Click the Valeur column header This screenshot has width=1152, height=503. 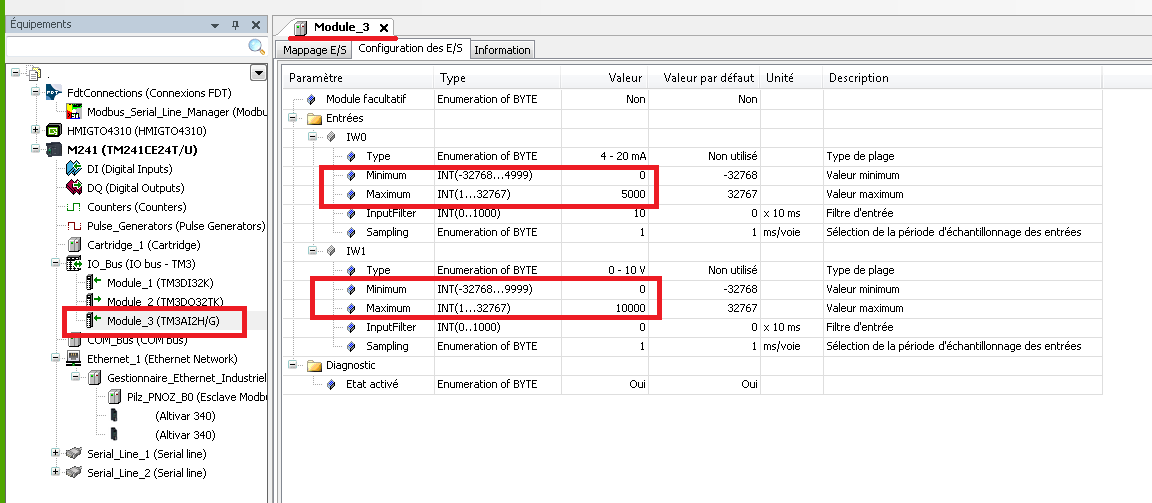pos(625,78)
